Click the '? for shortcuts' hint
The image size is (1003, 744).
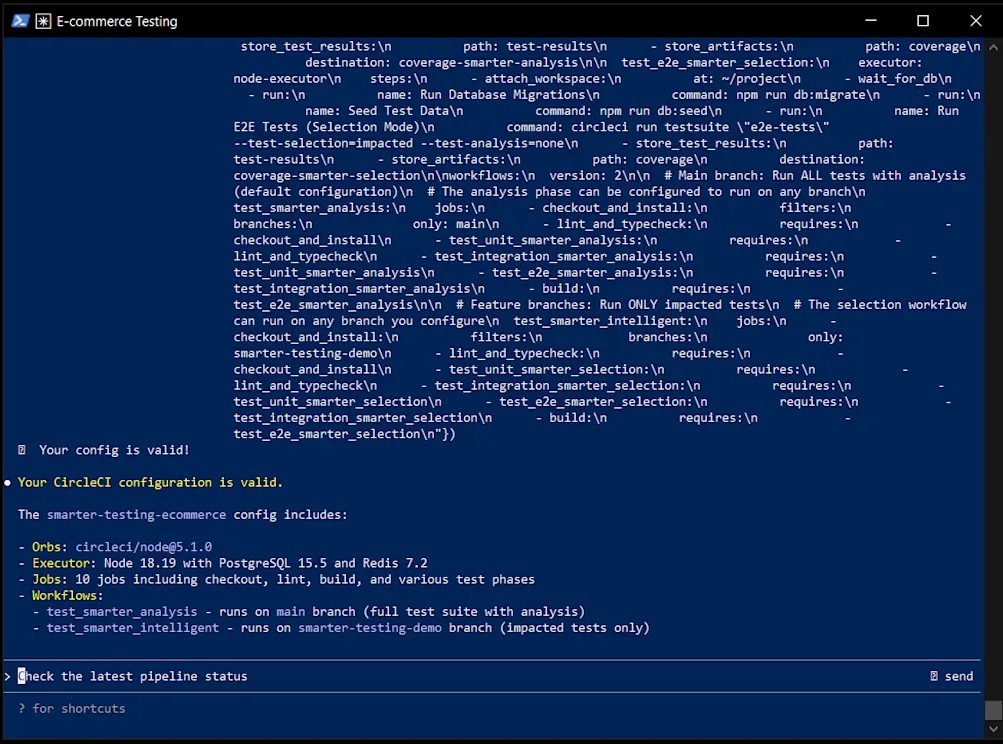tap(72, 708)
